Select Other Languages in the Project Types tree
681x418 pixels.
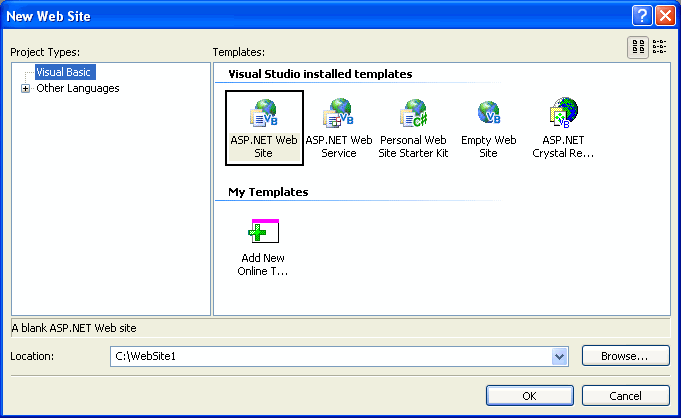(x=78, y=88)
